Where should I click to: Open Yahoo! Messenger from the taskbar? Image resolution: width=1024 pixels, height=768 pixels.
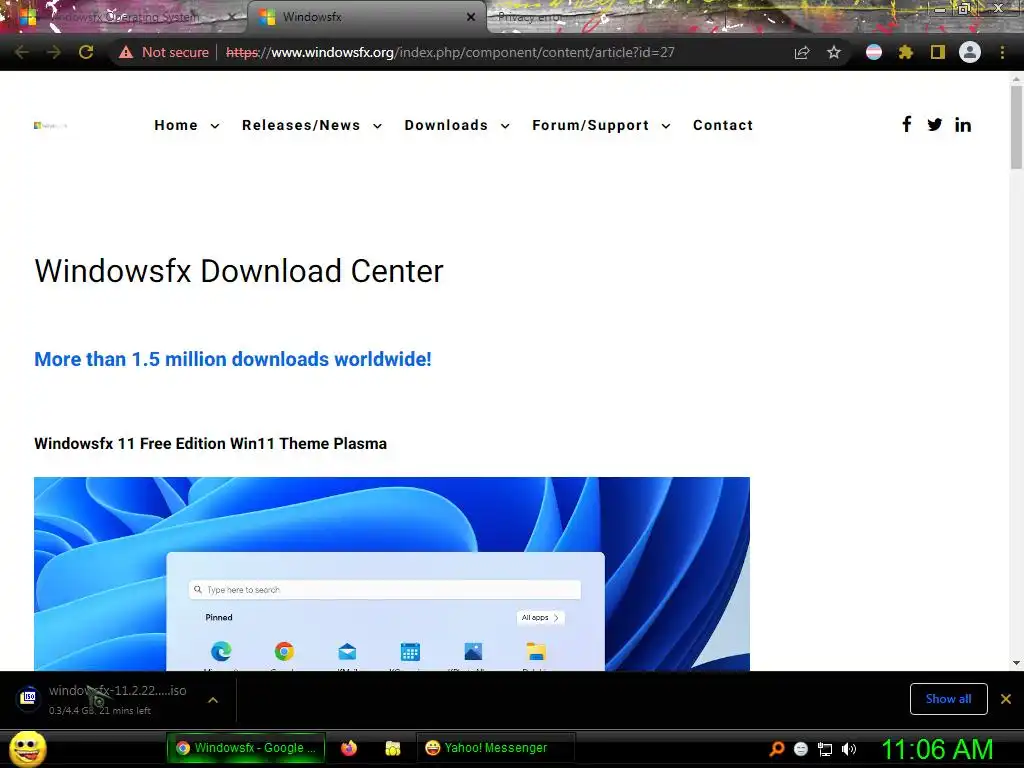[496, 748]
